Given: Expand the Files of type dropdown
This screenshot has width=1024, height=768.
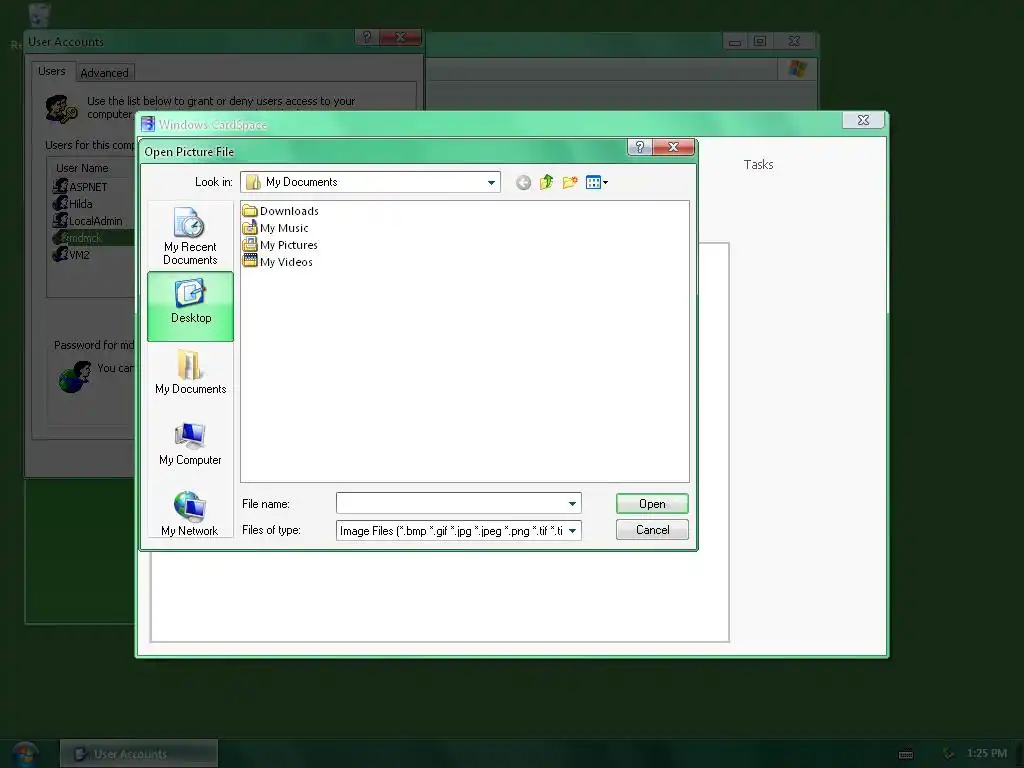Looking at the screenshot, I should pos(572,530).
